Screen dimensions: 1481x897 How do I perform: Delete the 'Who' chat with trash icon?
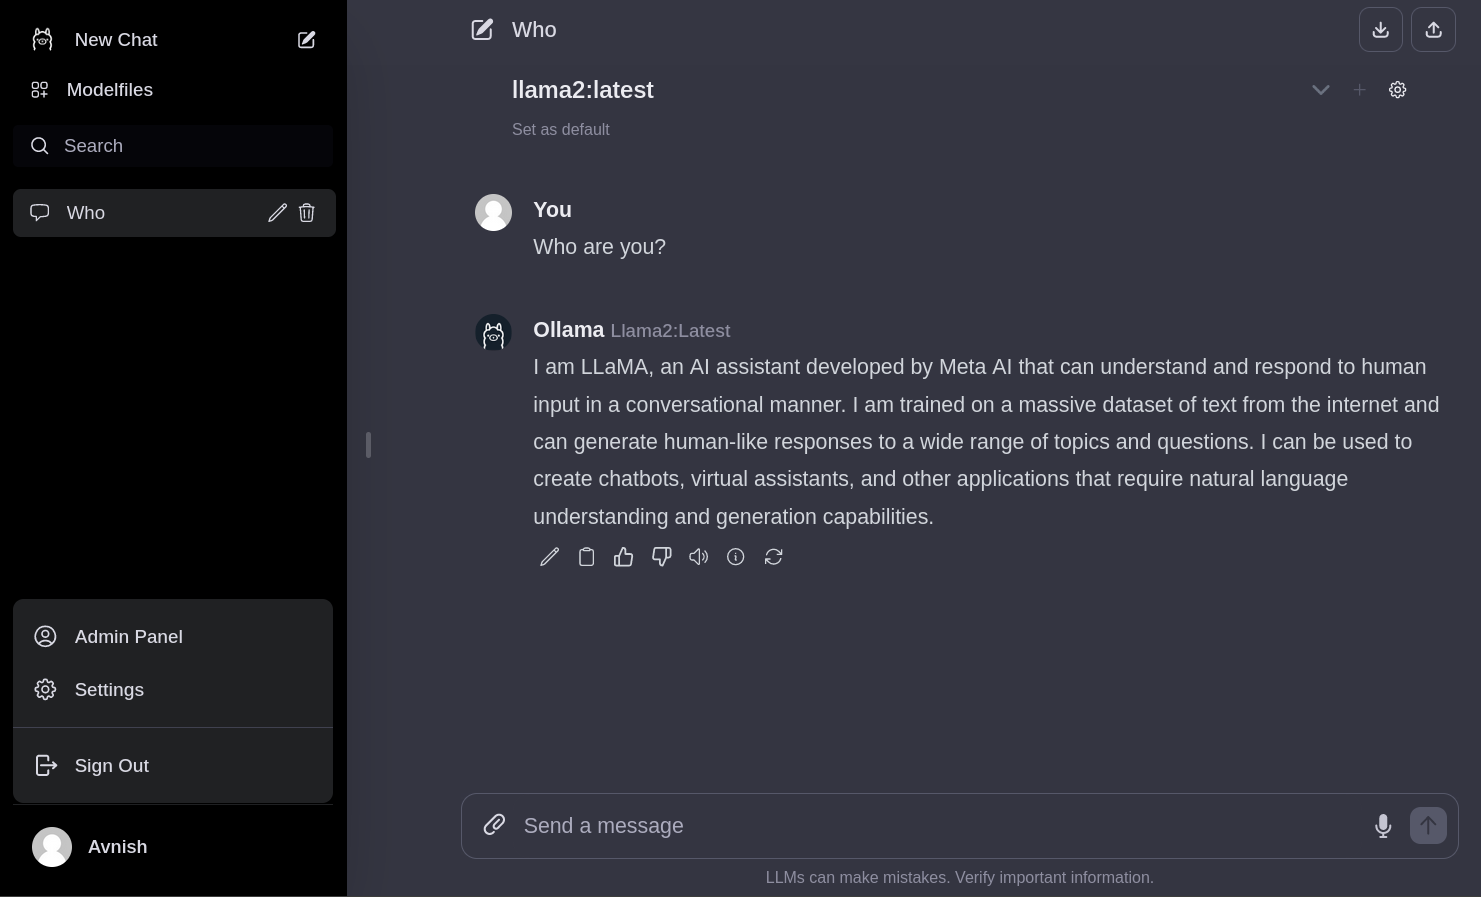click(307, 213)
